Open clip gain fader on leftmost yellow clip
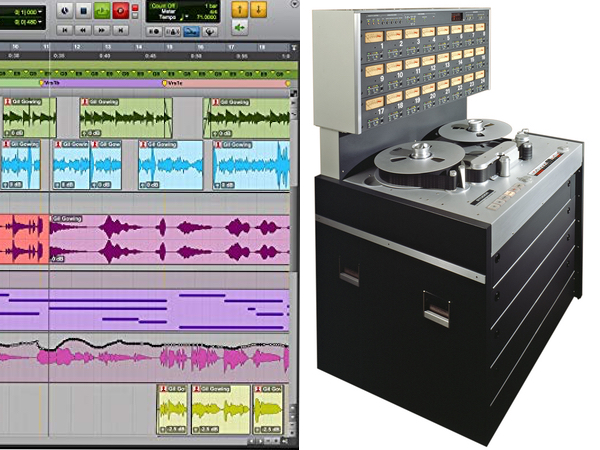Image resolution: width=600 pixels, height=450 pixels. pyautogui.click(x=162, y=429)
